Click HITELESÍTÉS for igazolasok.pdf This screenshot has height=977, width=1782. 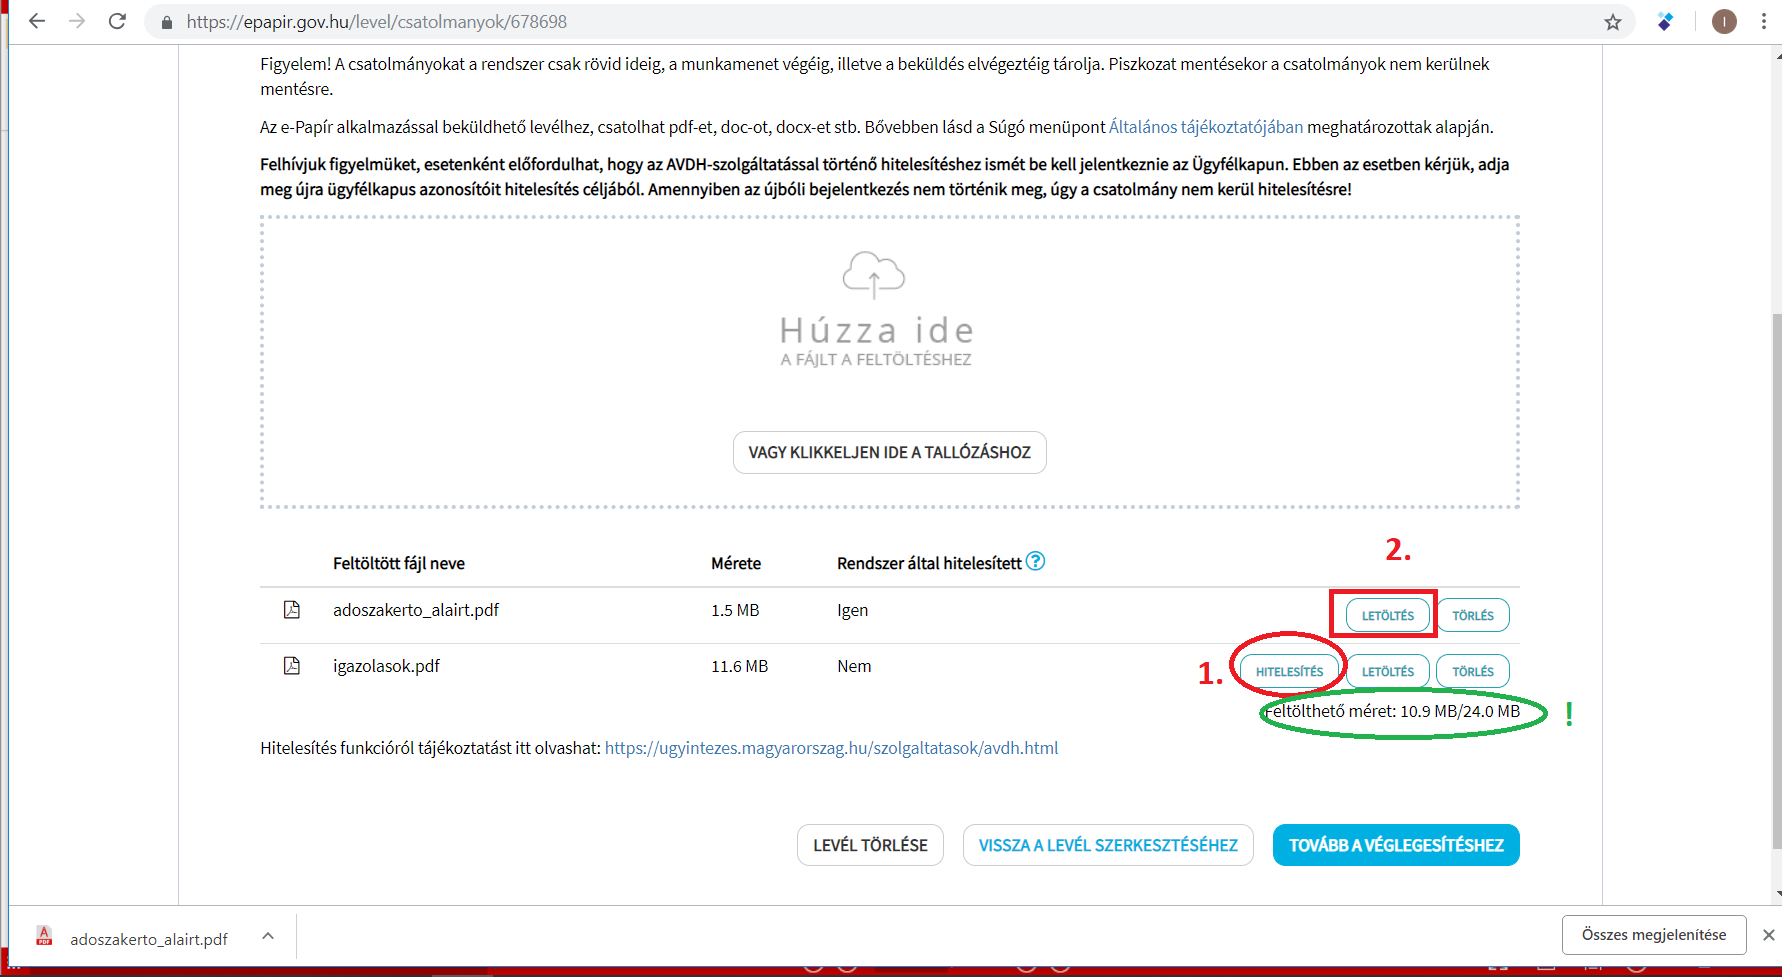[1289, 671]
